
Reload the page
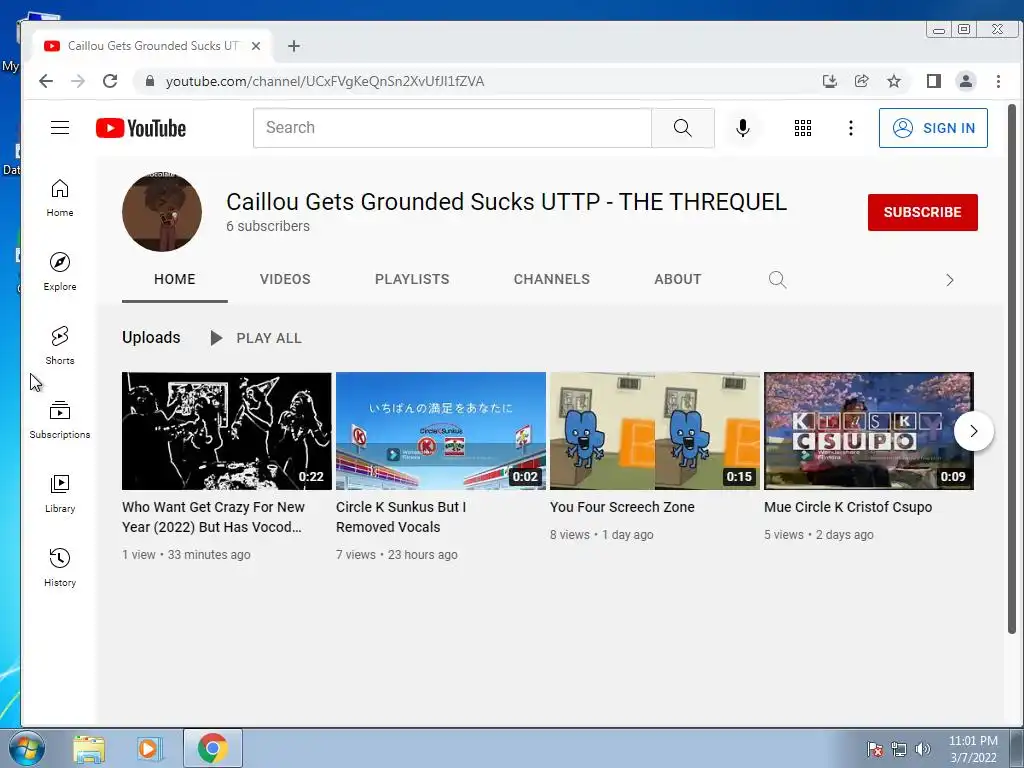110,81
